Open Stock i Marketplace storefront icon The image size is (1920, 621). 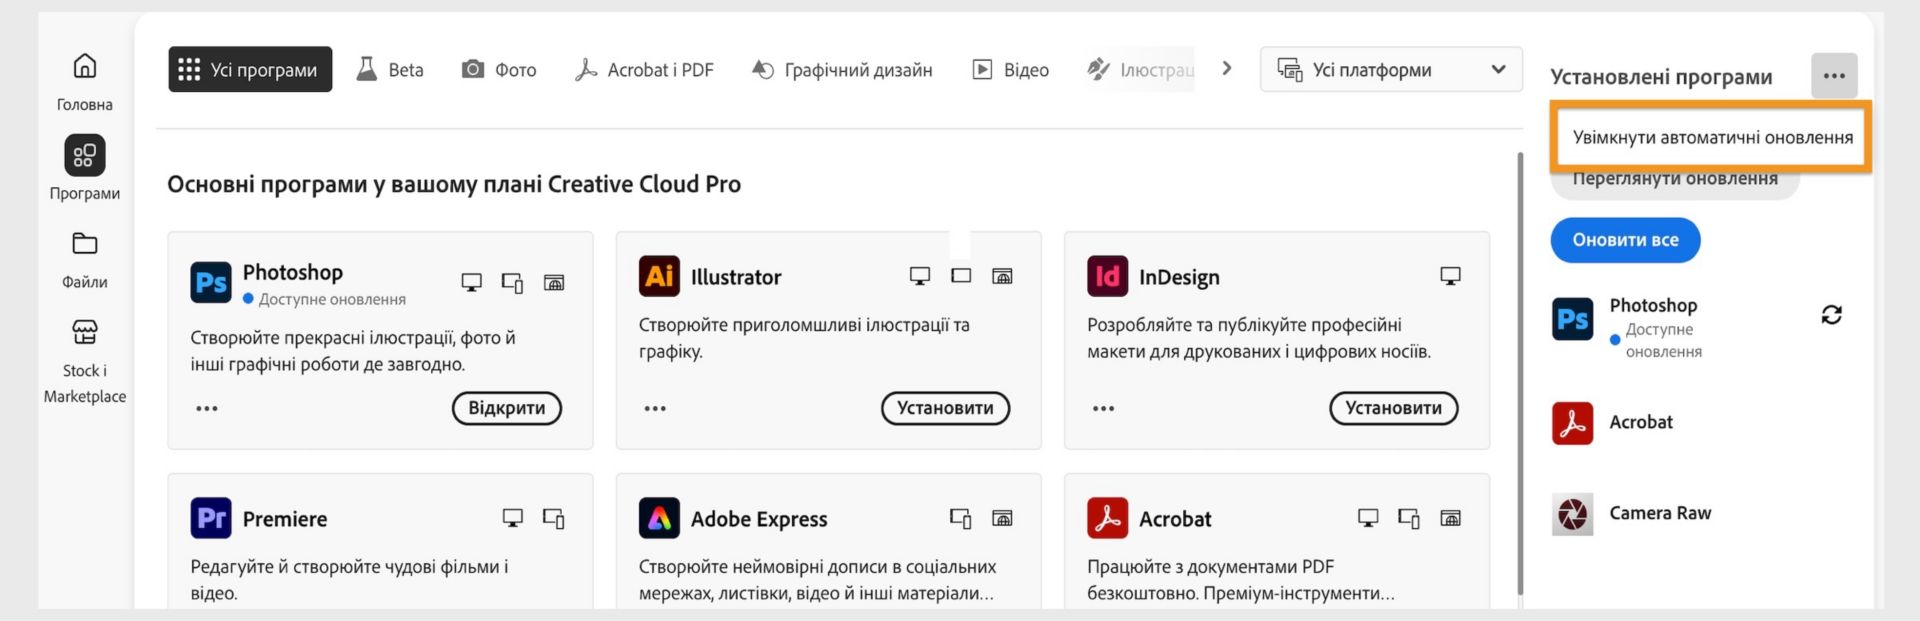[85, 331]
